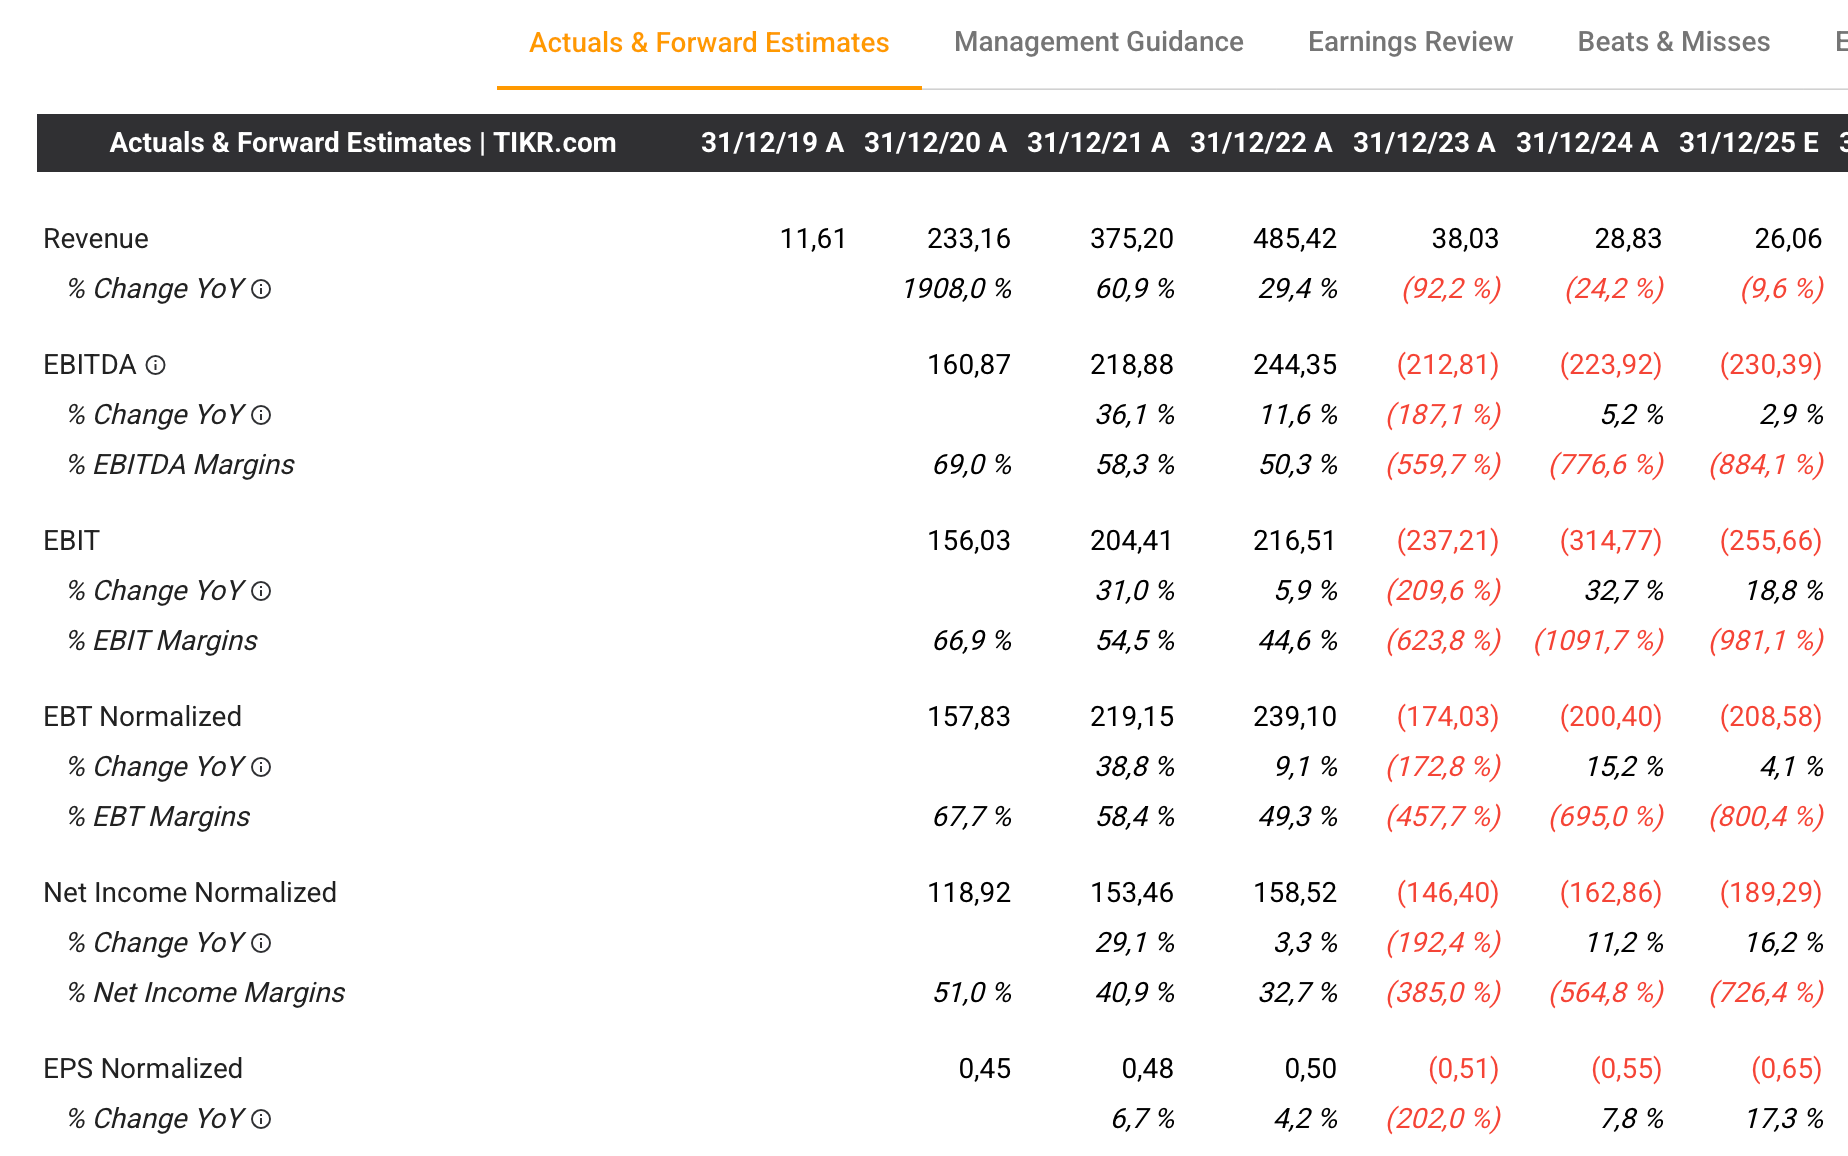Click the EBIT margin cell (1091,7 %)
1848x1156 pixels.
pyautogui.click(x=1599, y=641)
